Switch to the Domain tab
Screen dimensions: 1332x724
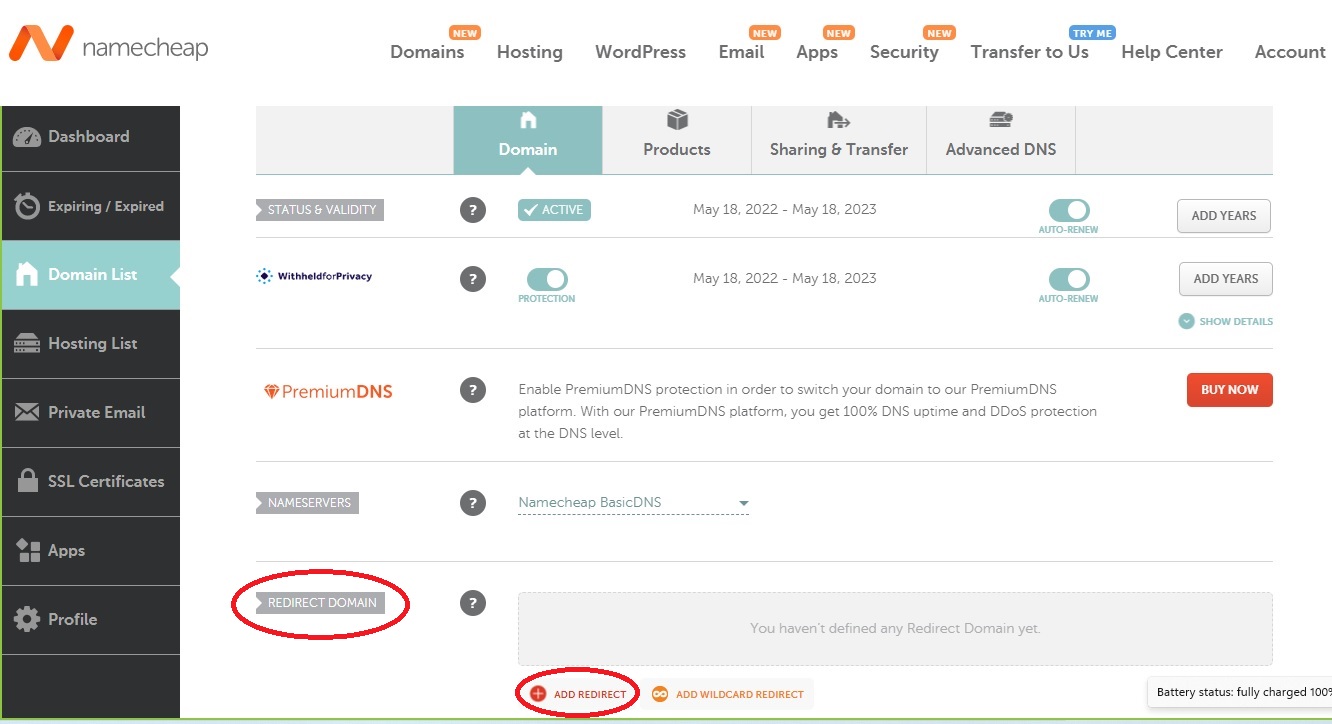coord(528,140)
